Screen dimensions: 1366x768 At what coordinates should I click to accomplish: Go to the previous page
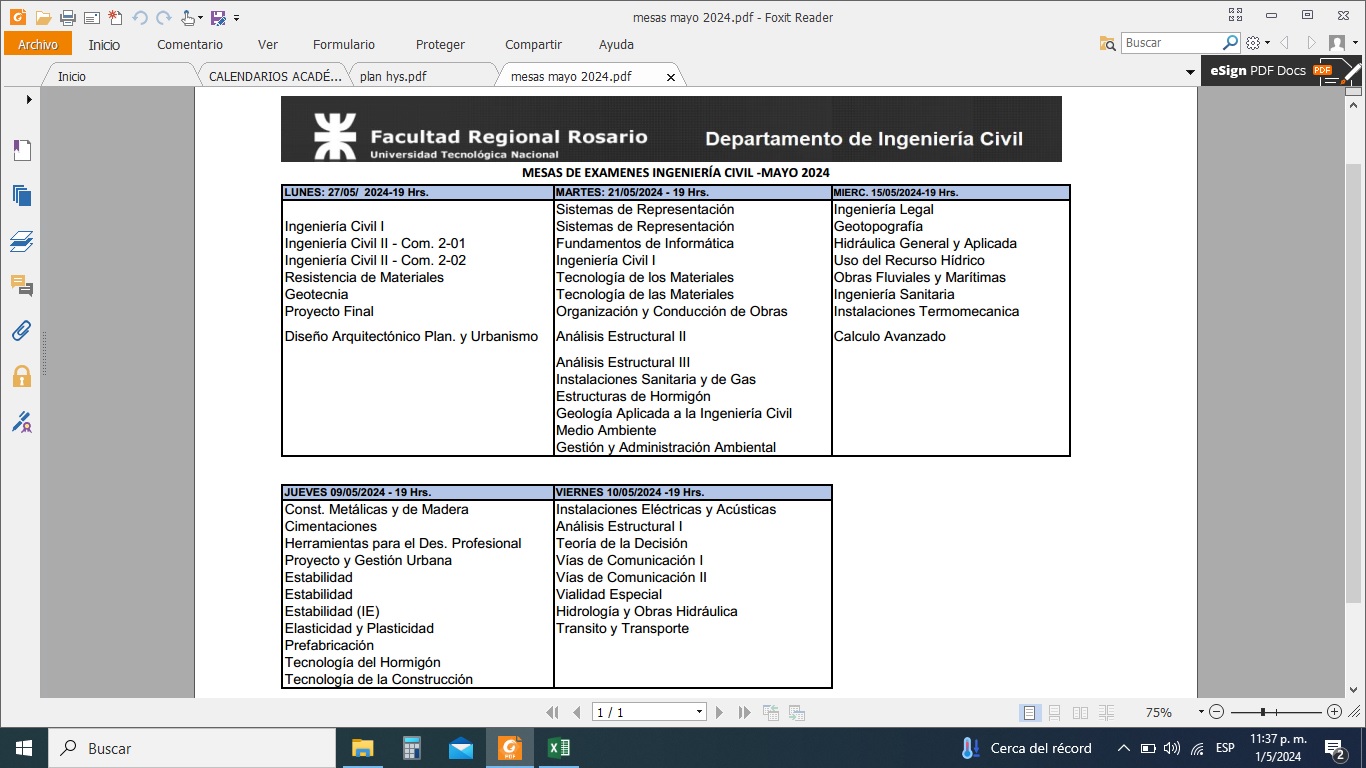pyautogui.click(x=576, y=712)
